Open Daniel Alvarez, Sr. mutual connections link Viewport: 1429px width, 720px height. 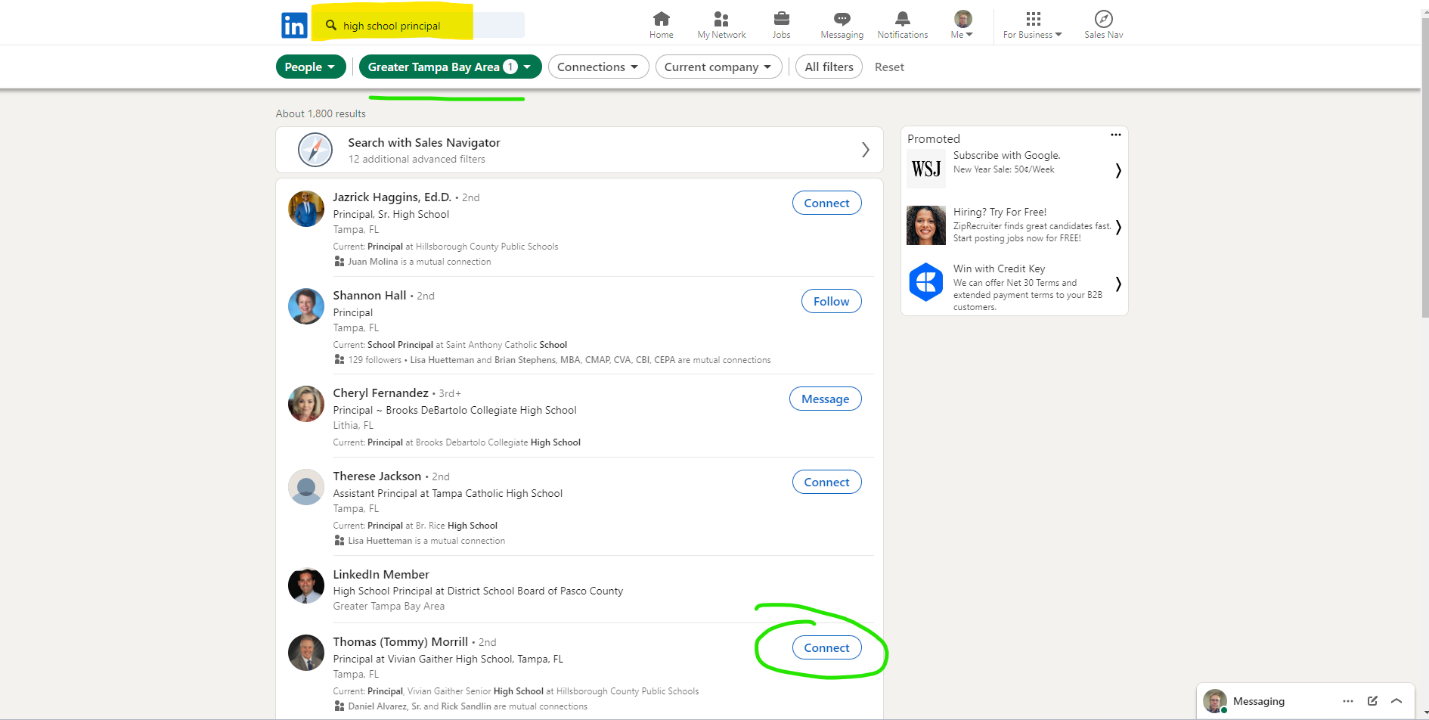tap(467, 706)
